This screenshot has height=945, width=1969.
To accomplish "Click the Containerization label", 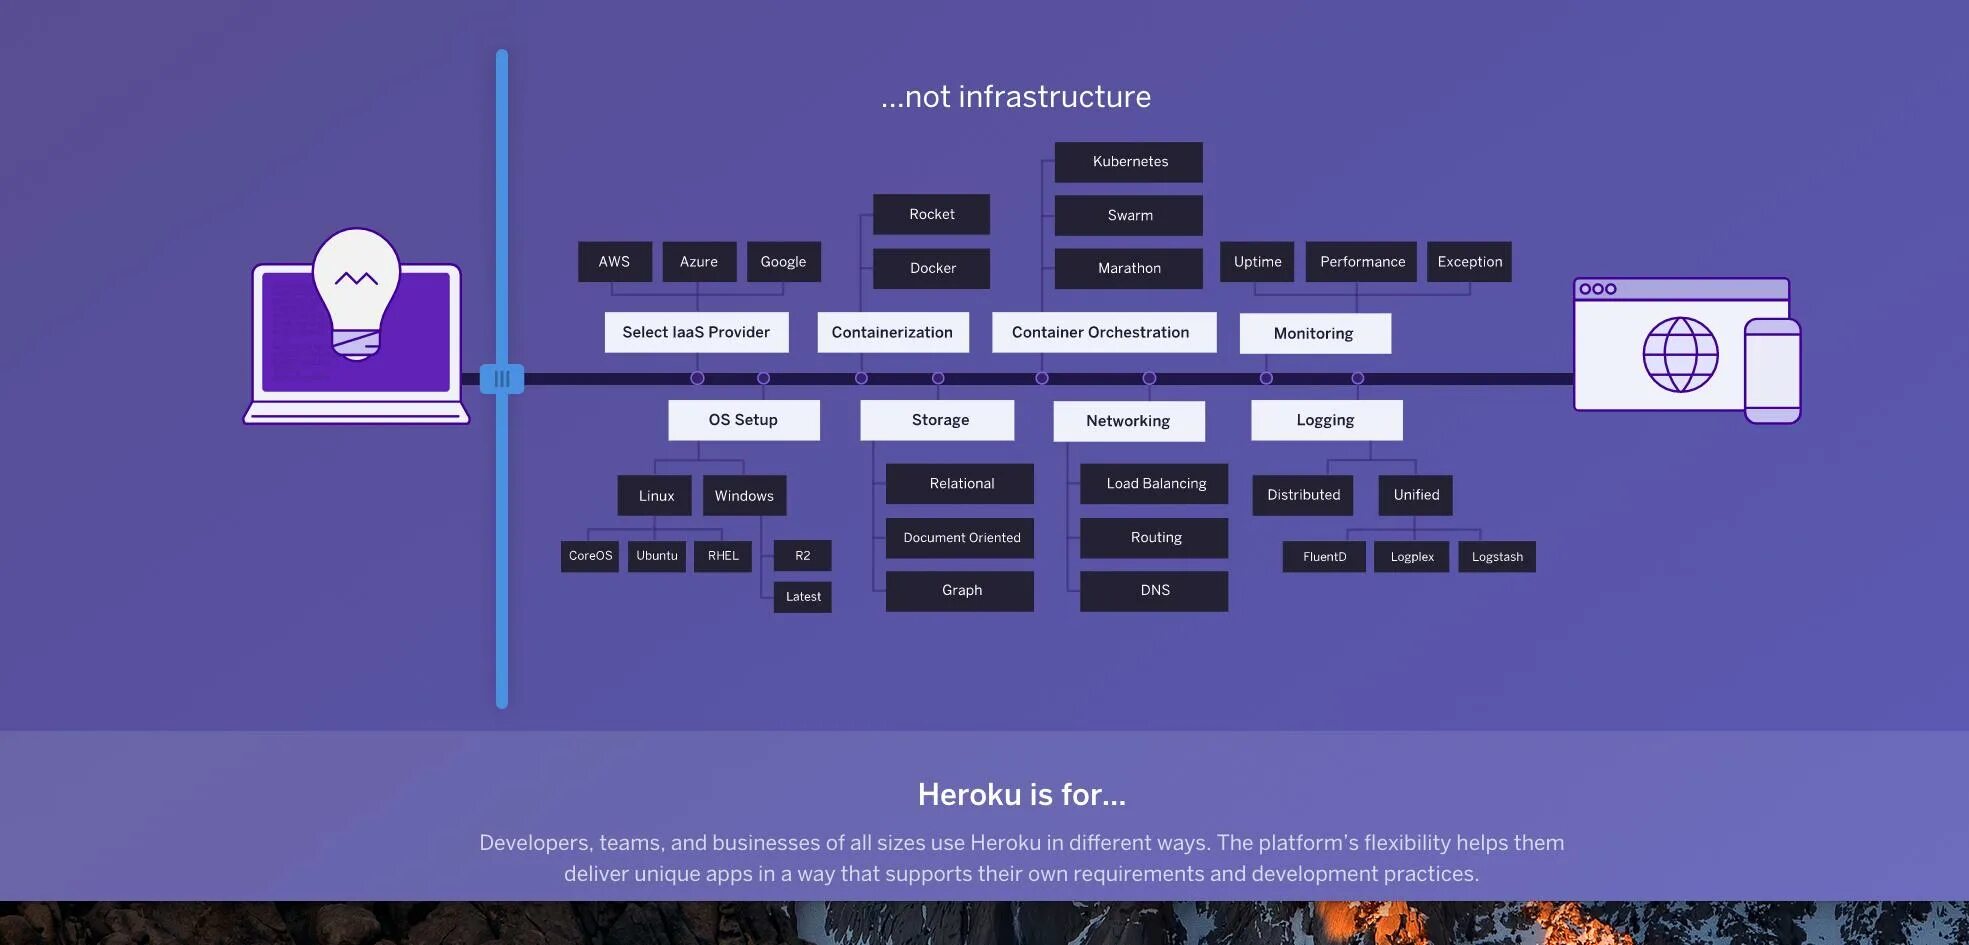I will 893,332.
